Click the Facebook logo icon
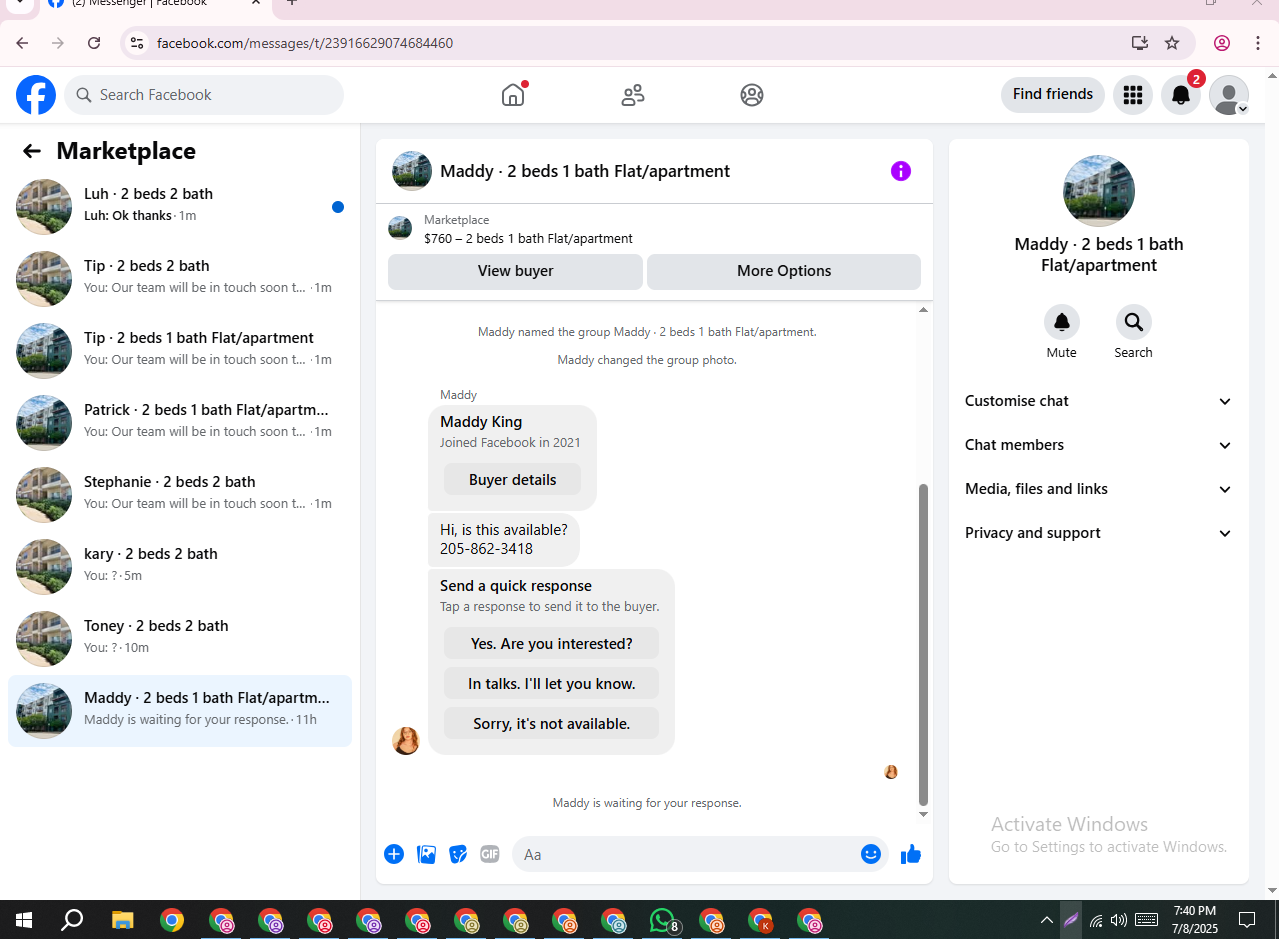The image size is (1279, 939). [36, 95]
